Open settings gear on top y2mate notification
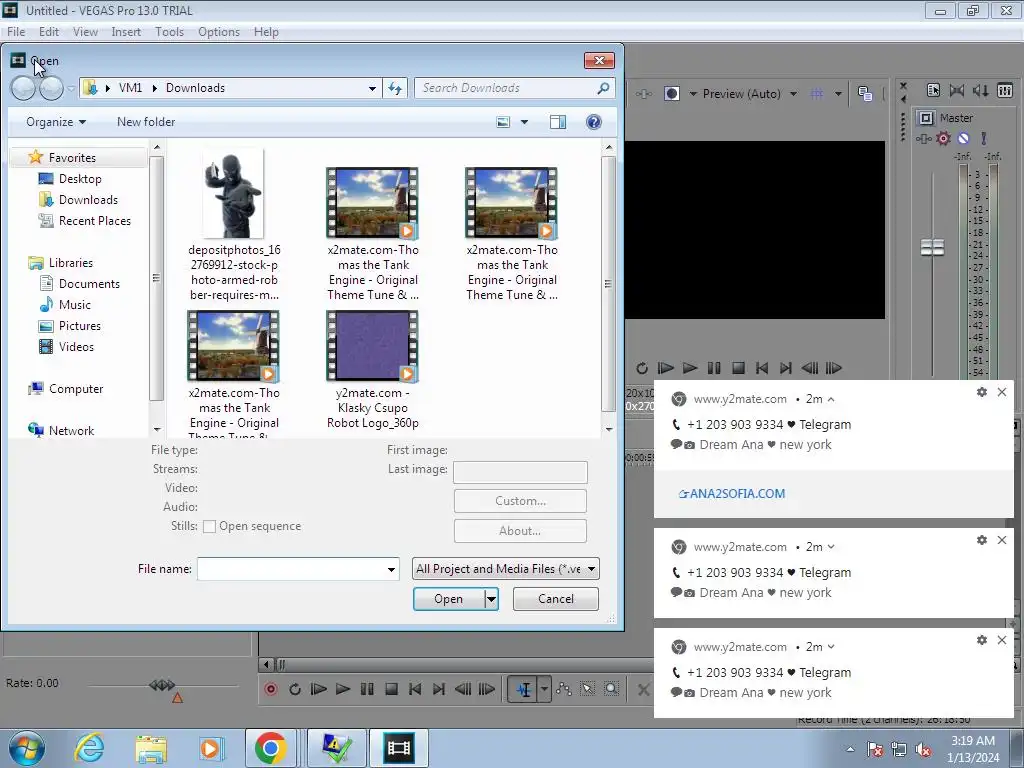Screen dimensions: 1024x768 [982, 392]
